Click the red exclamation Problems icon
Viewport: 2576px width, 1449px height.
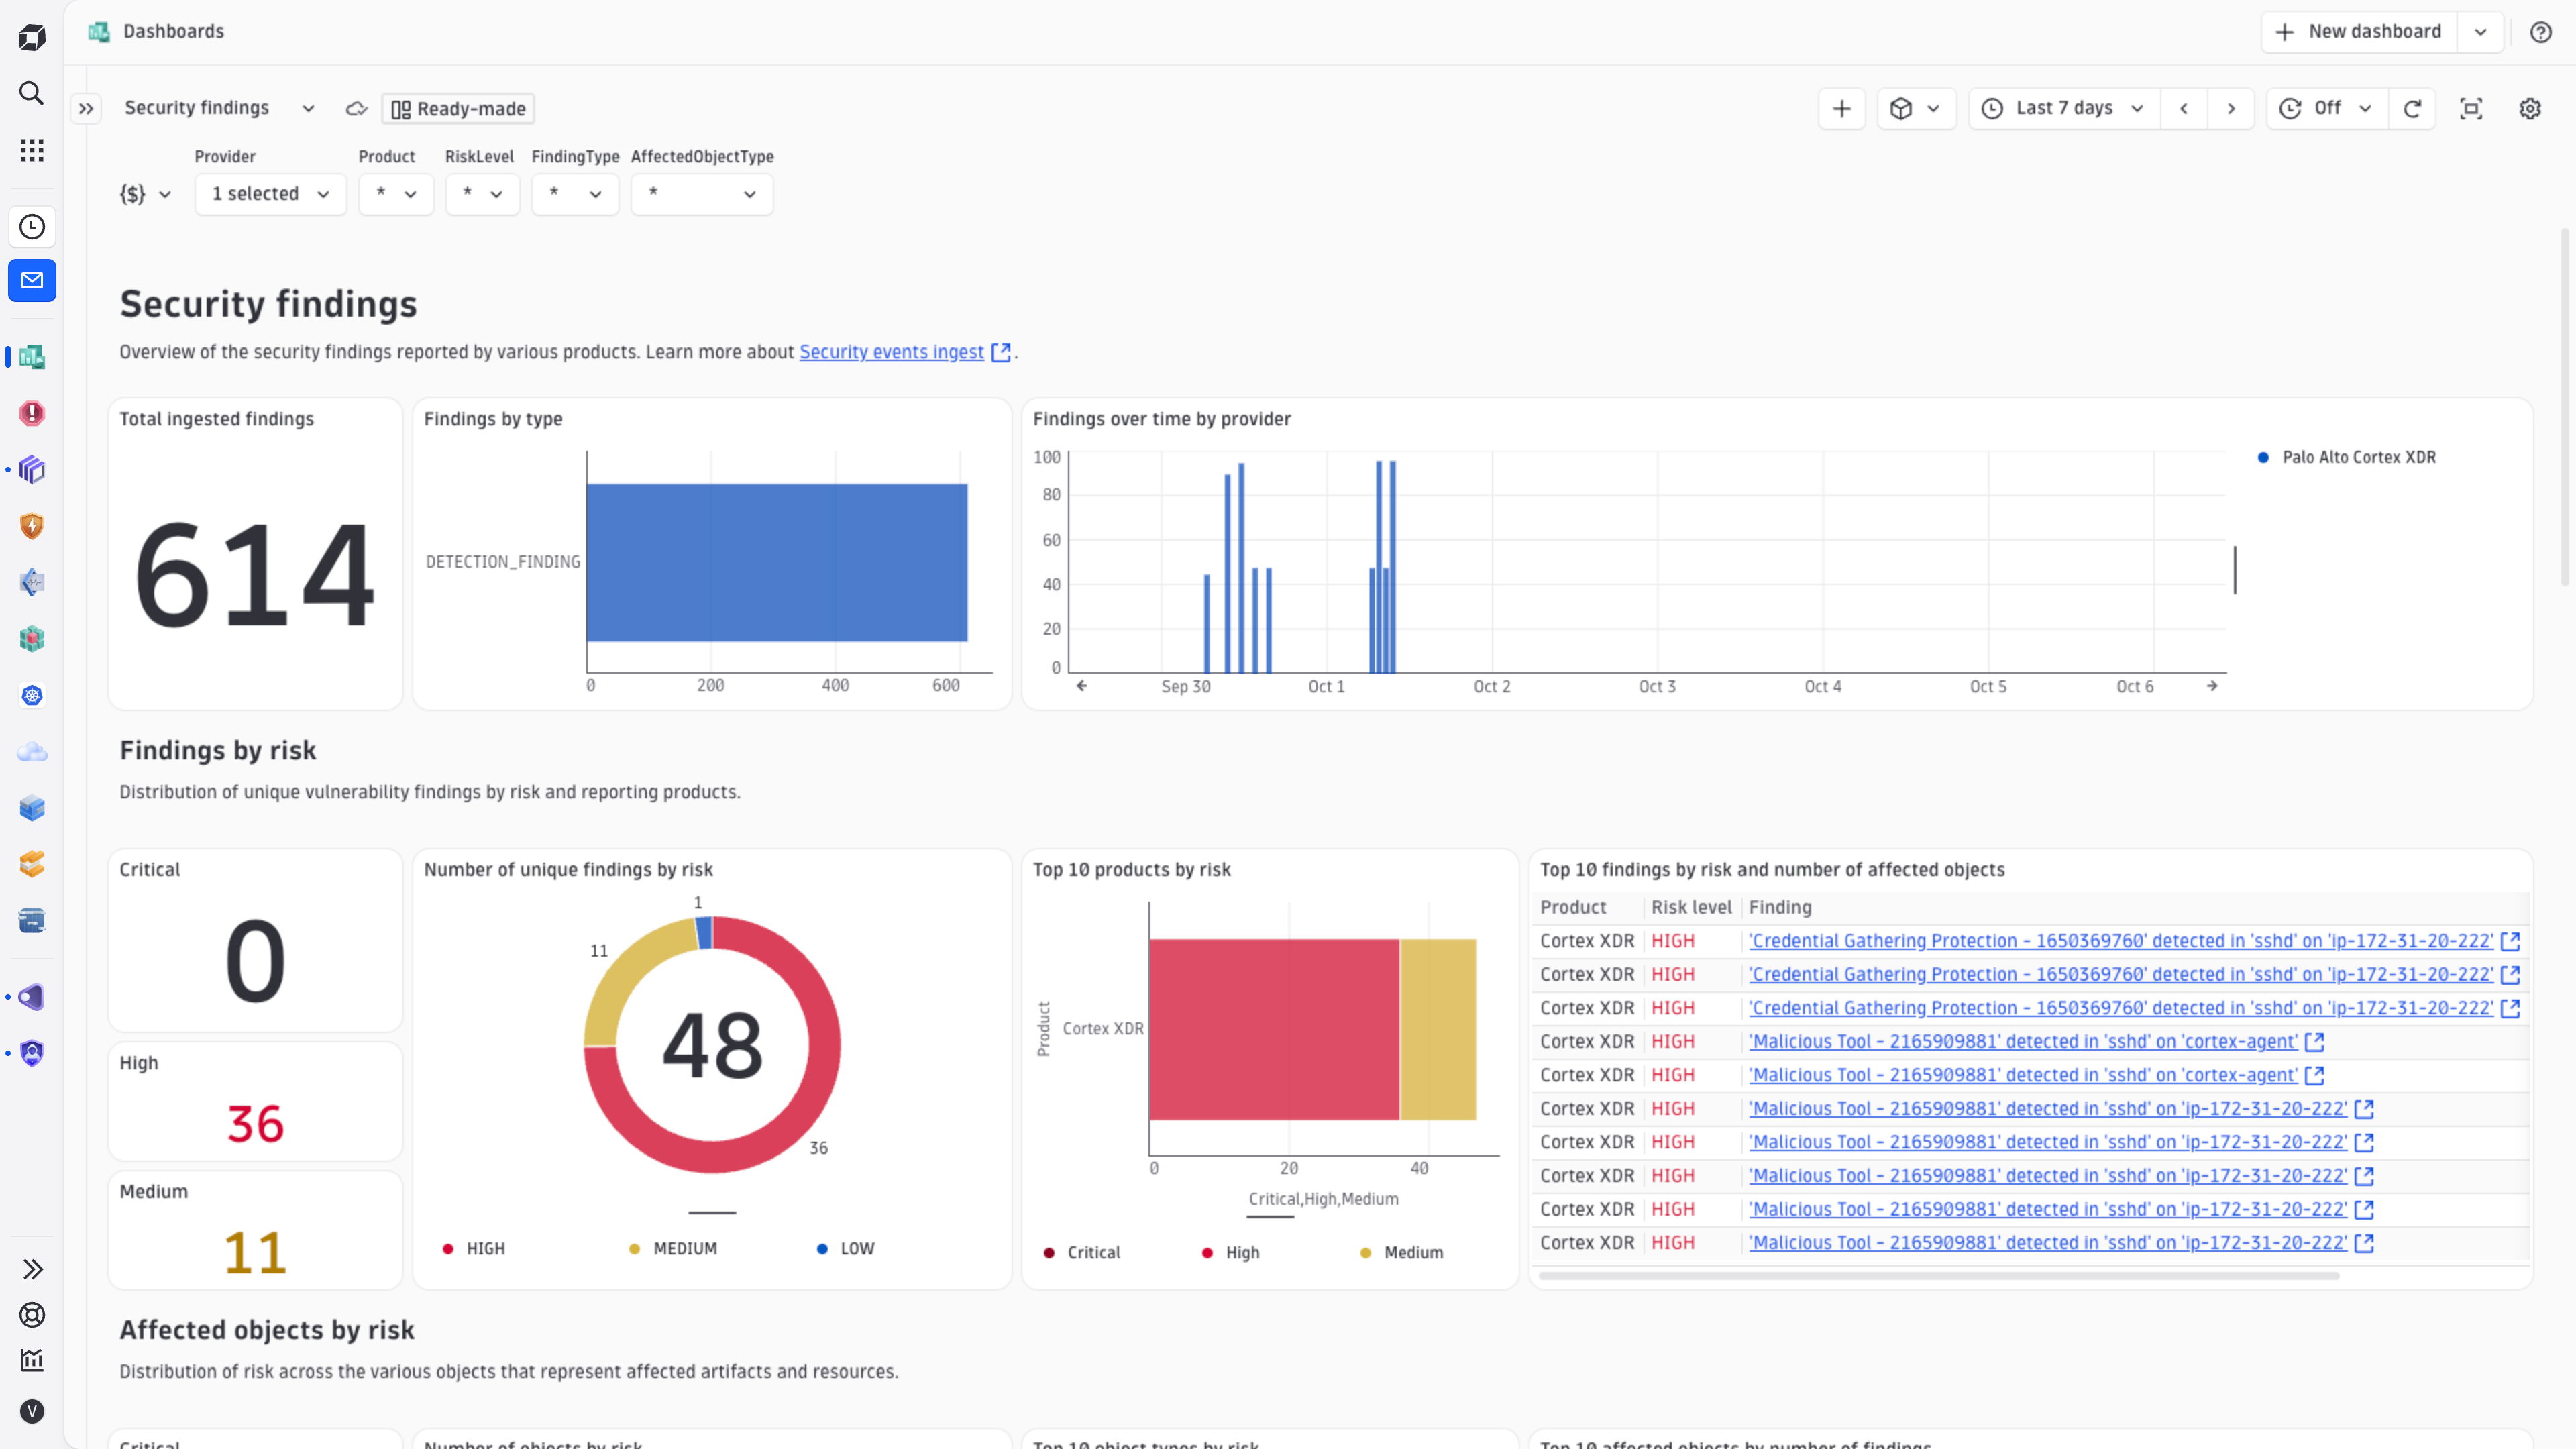tap(32, 413)
